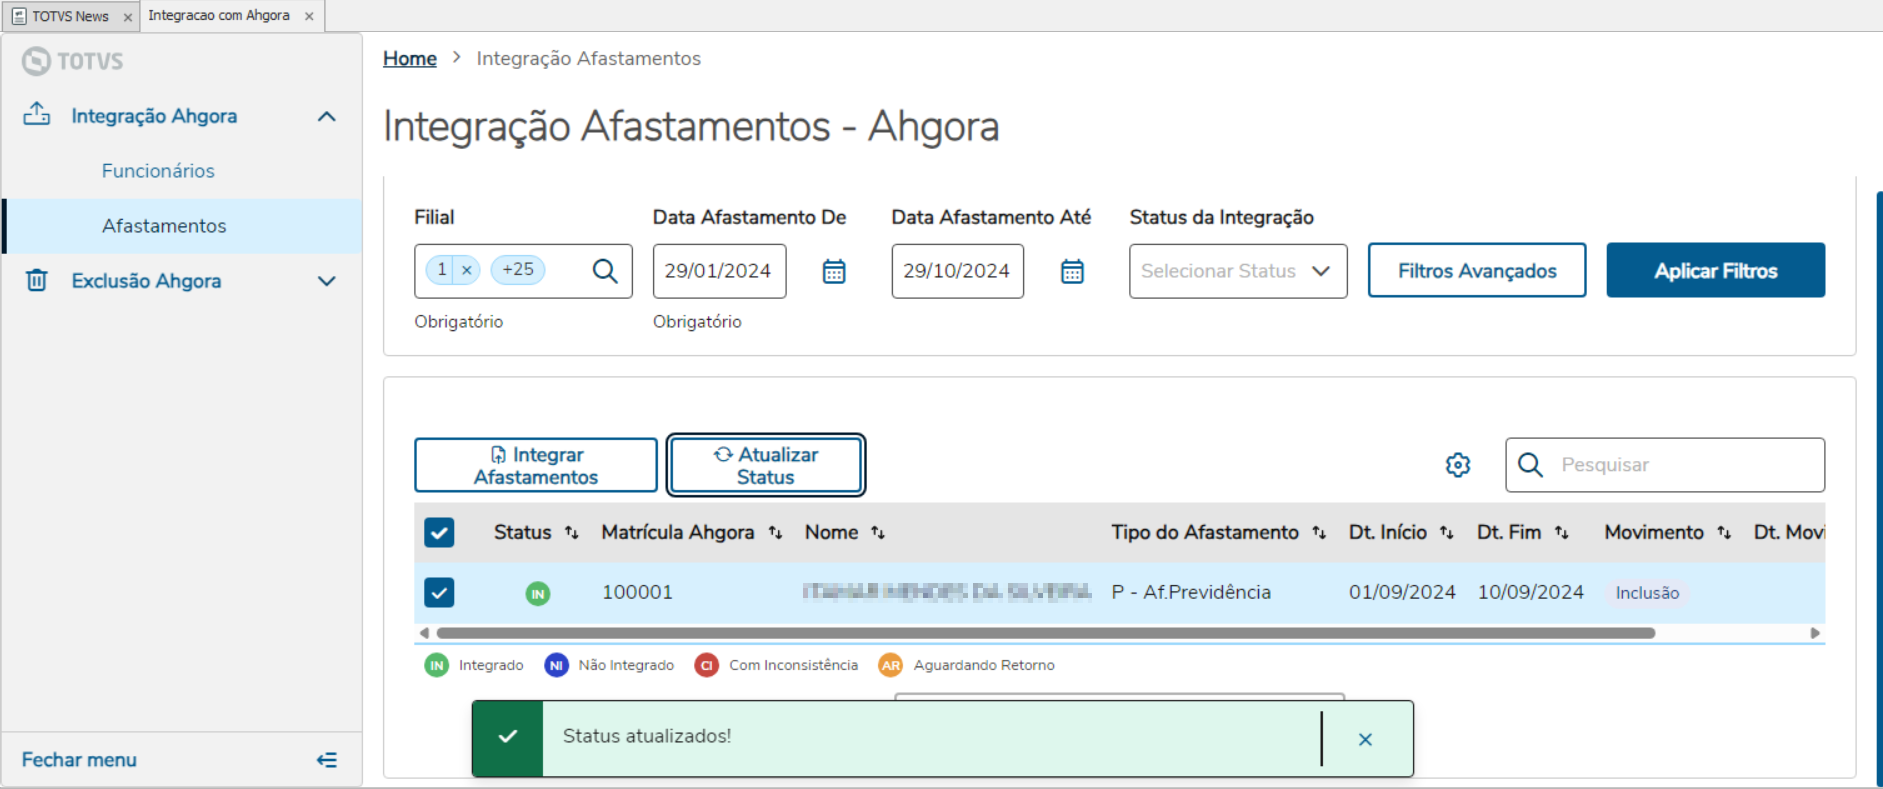Viewport: 1883px width, 789px height.
Task: Sort by Matrícula Ahgora column
Action: (775, 533)
